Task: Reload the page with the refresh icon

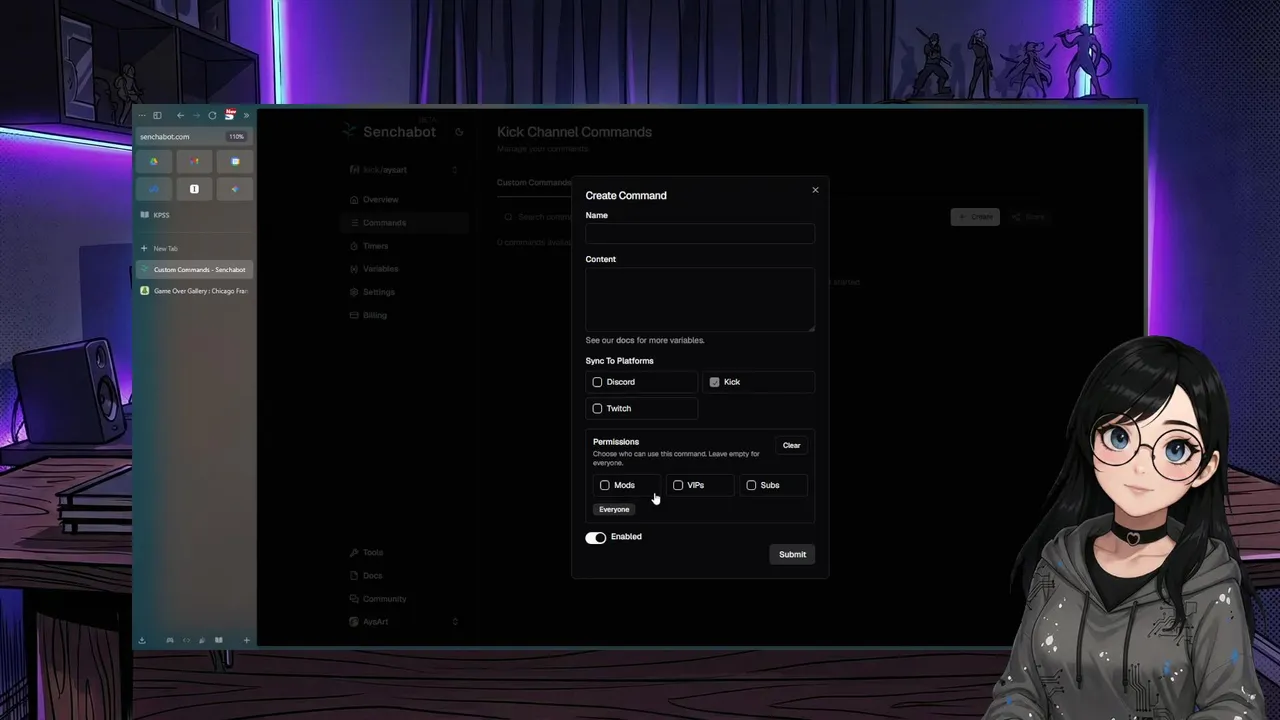Action: pyautogui.click(x=212, y=115)
